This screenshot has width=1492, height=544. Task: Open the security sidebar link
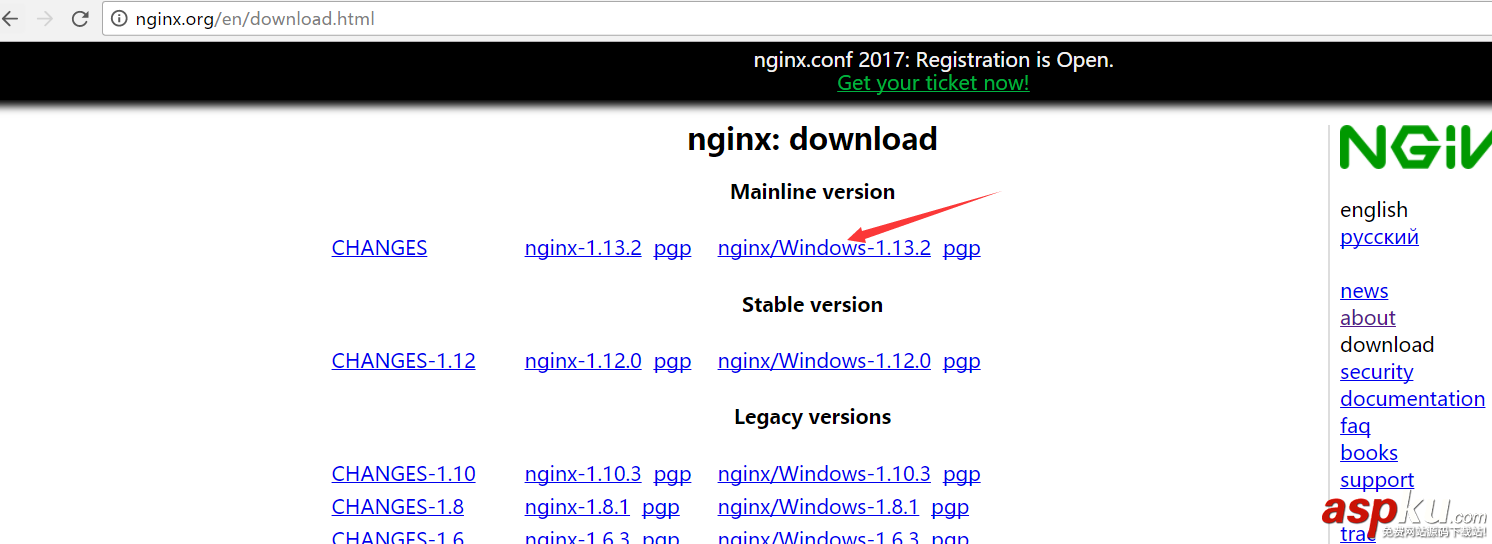tap(1376, 372)
